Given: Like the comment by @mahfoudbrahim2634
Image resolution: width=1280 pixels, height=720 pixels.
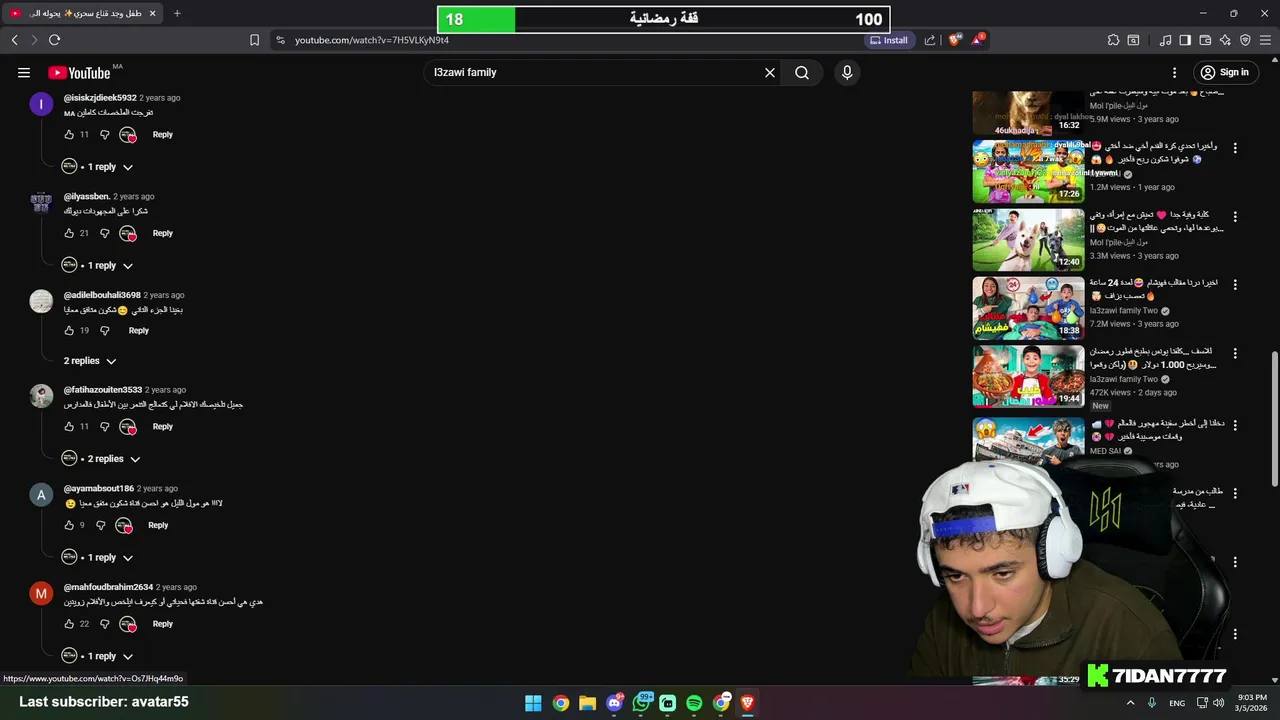Looking at the screenshot, I should [69, 624].
